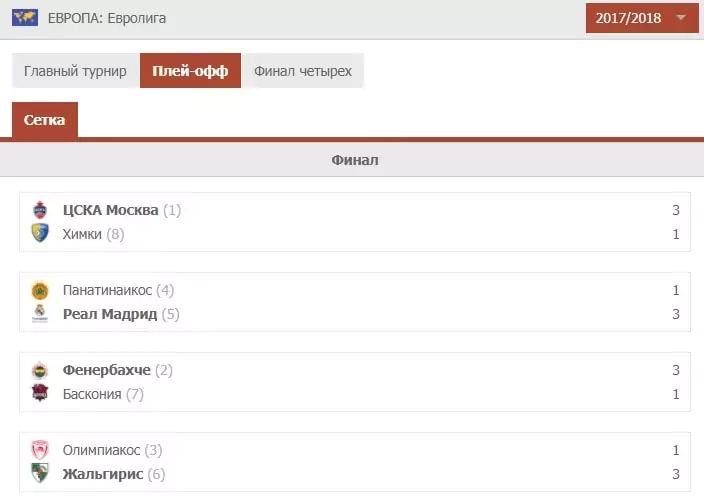Click Баскония's series score 1
The image size is (704, 499).
[676, 394]
